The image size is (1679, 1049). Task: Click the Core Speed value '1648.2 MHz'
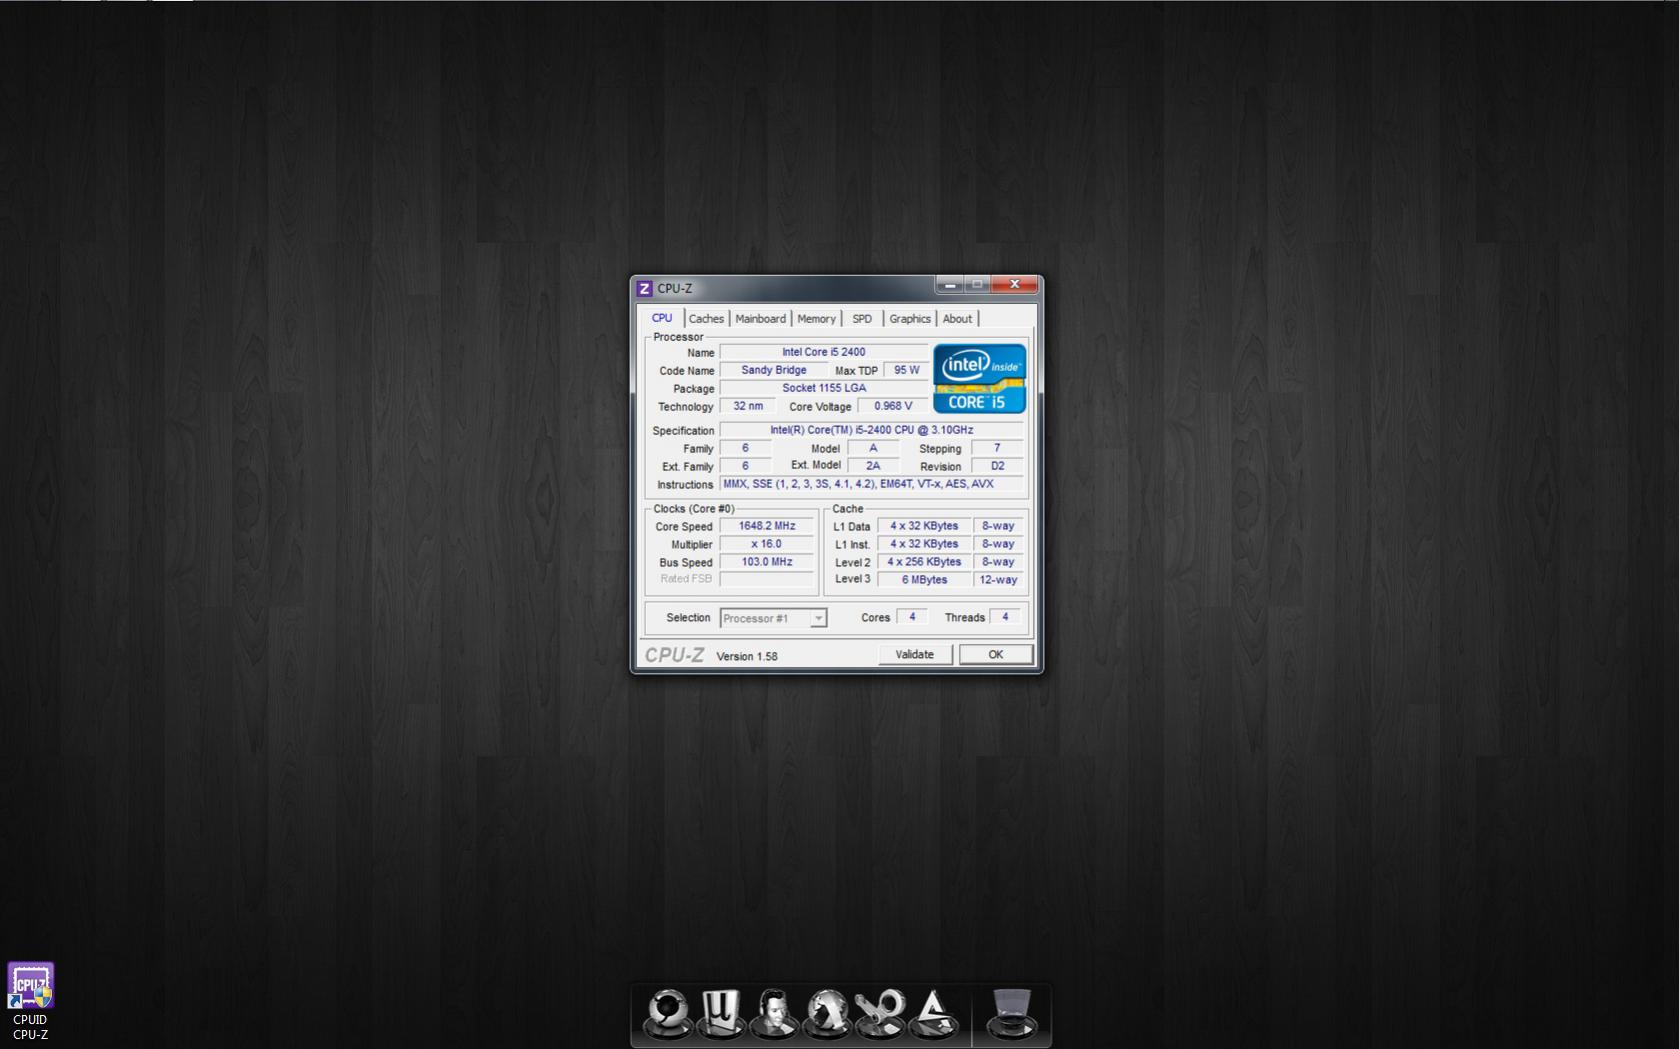pos(767,526)
